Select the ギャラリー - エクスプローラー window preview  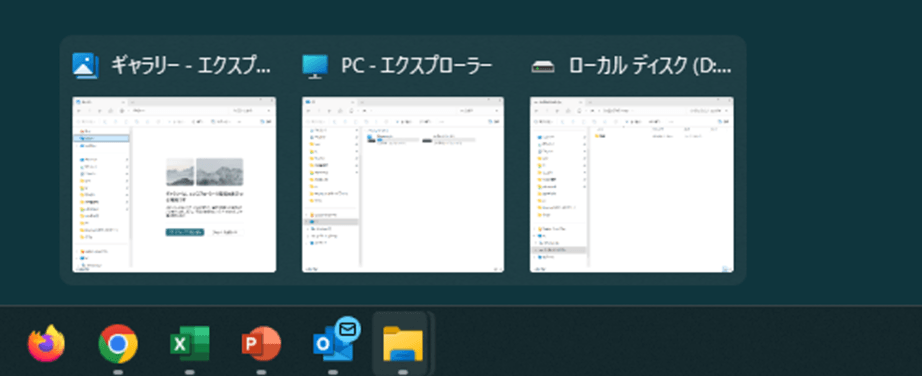(x=174, y=185)
